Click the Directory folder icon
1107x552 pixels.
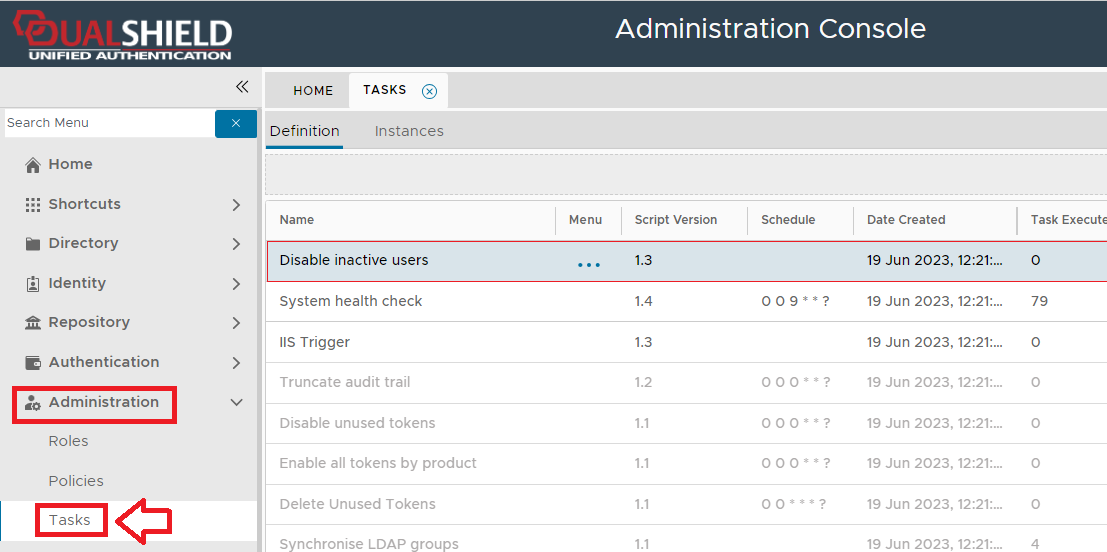(33, 244)
